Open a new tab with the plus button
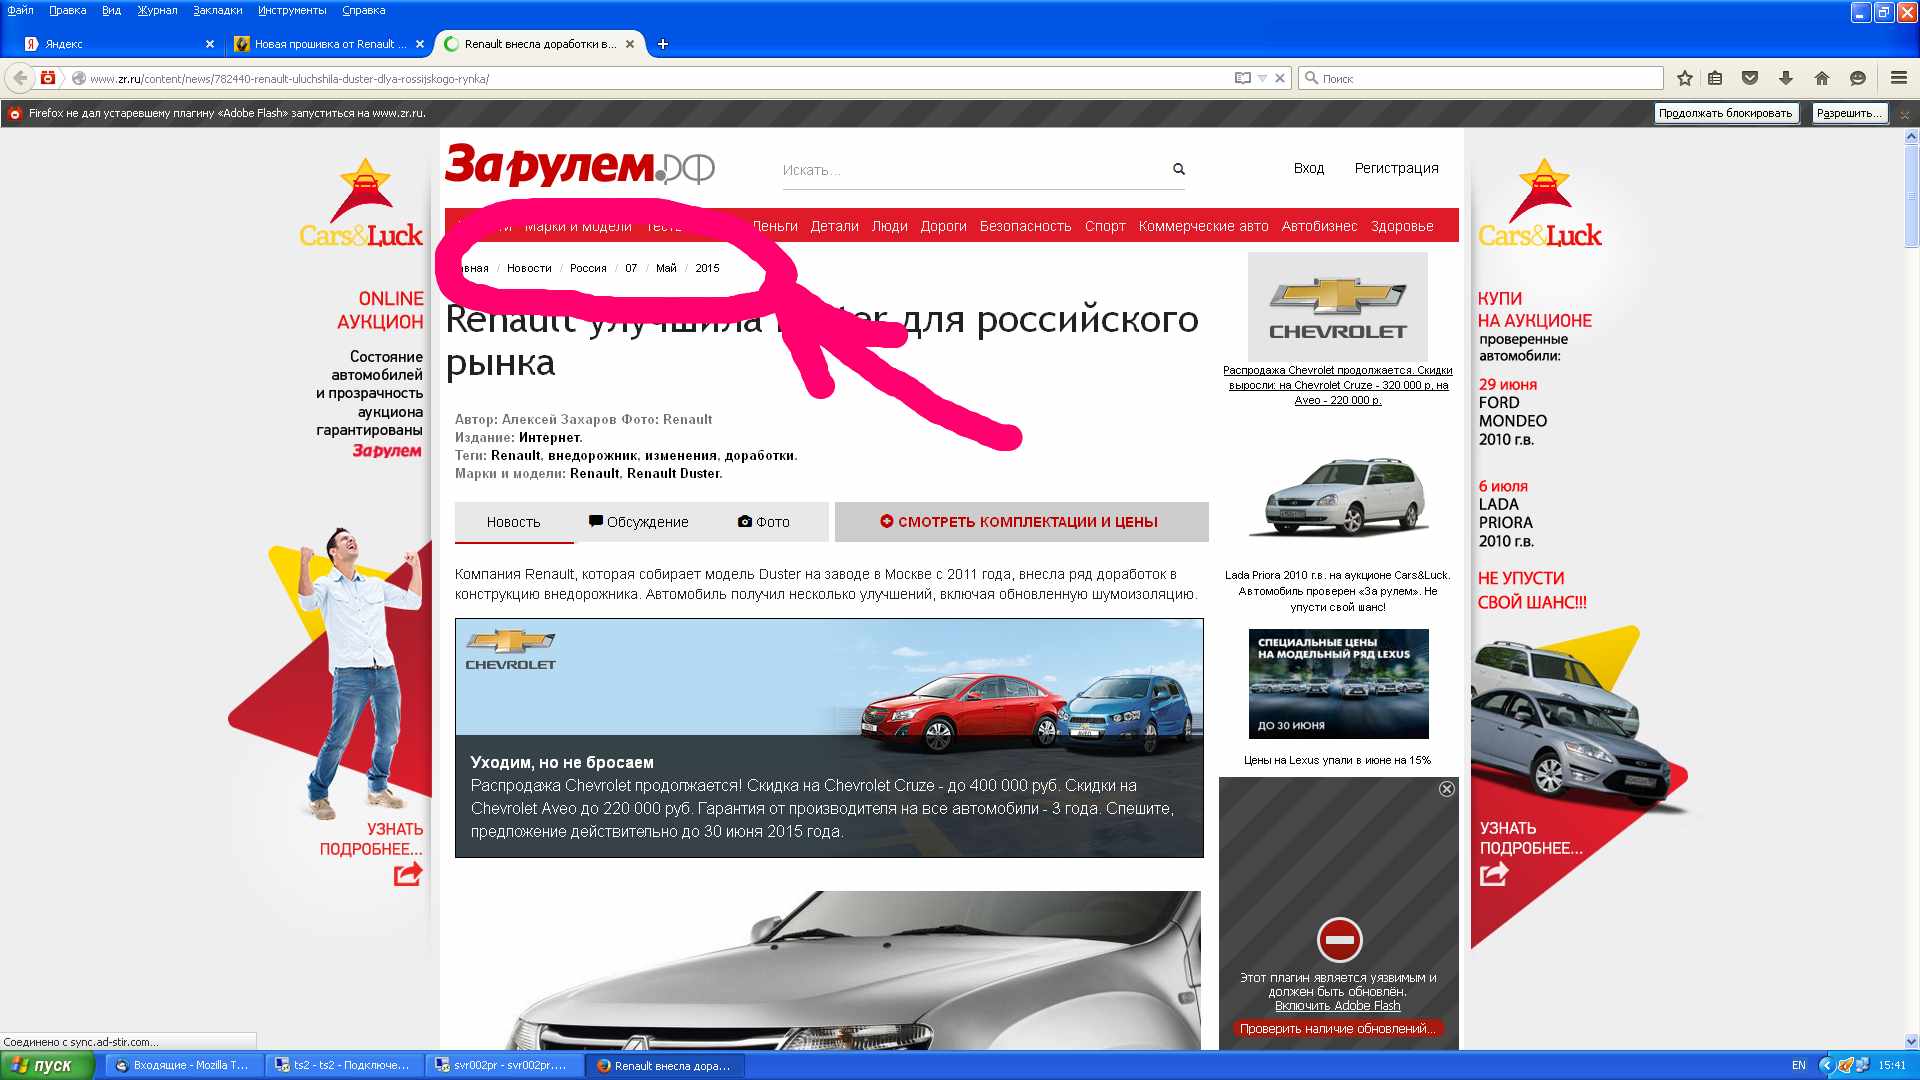Viewport: 1920px width, 1080px height. tap(662, 44)
